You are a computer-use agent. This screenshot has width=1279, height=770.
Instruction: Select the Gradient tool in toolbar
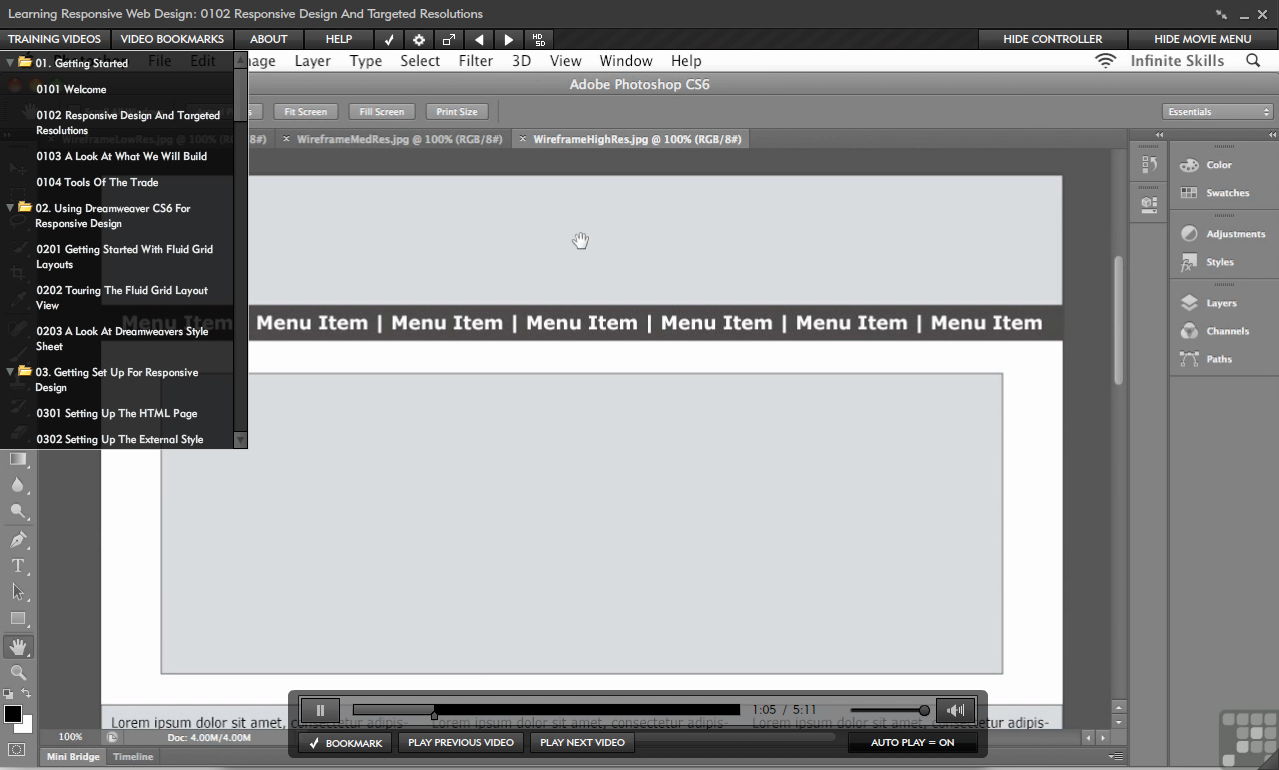pos(18,459)
